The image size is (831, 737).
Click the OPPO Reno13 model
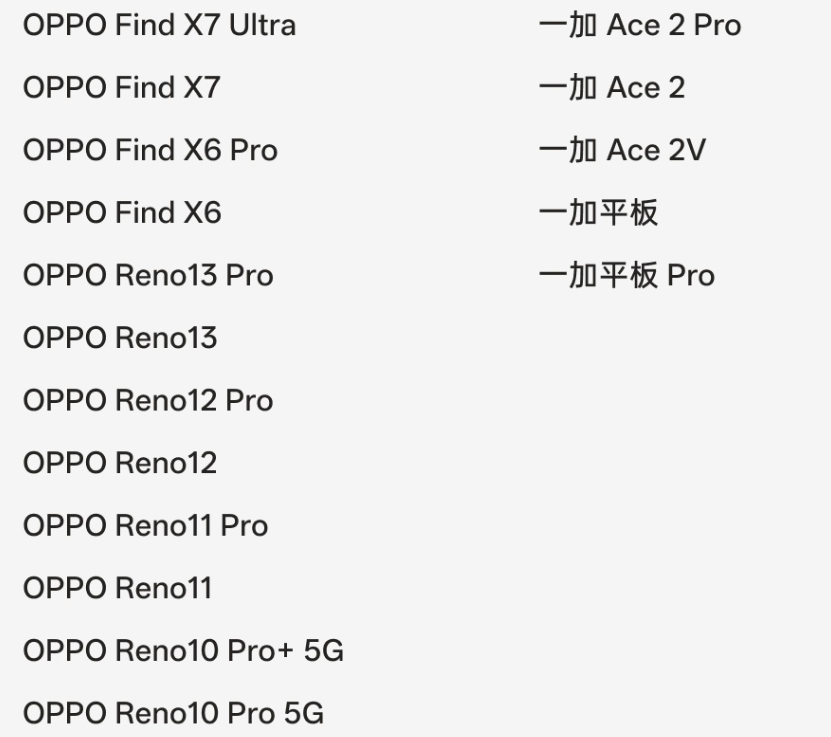[120, 338]
